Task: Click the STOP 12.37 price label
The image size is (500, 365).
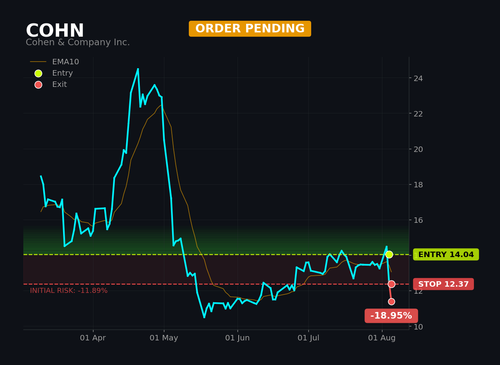Action: click(443, 284)
